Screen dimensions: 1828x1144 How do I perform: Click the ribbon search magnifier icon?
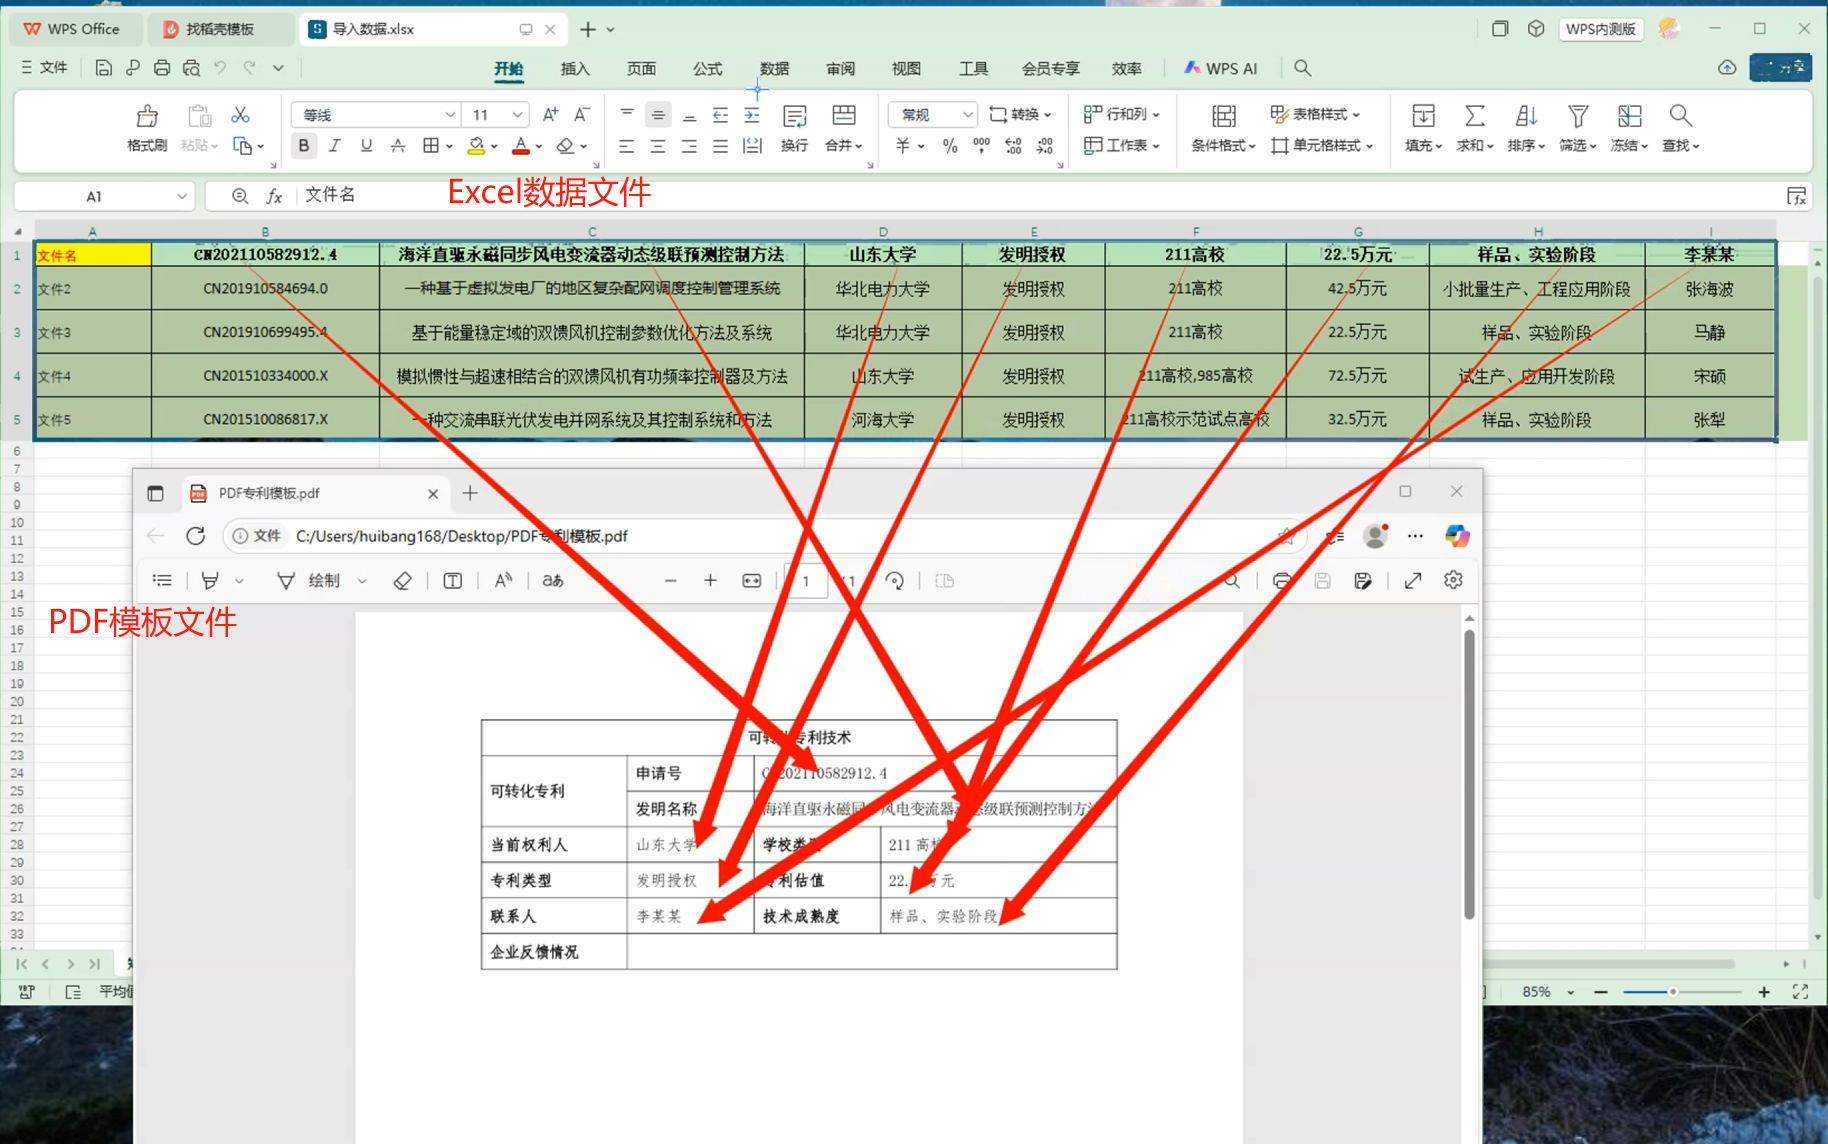[x=1302, y=68]
